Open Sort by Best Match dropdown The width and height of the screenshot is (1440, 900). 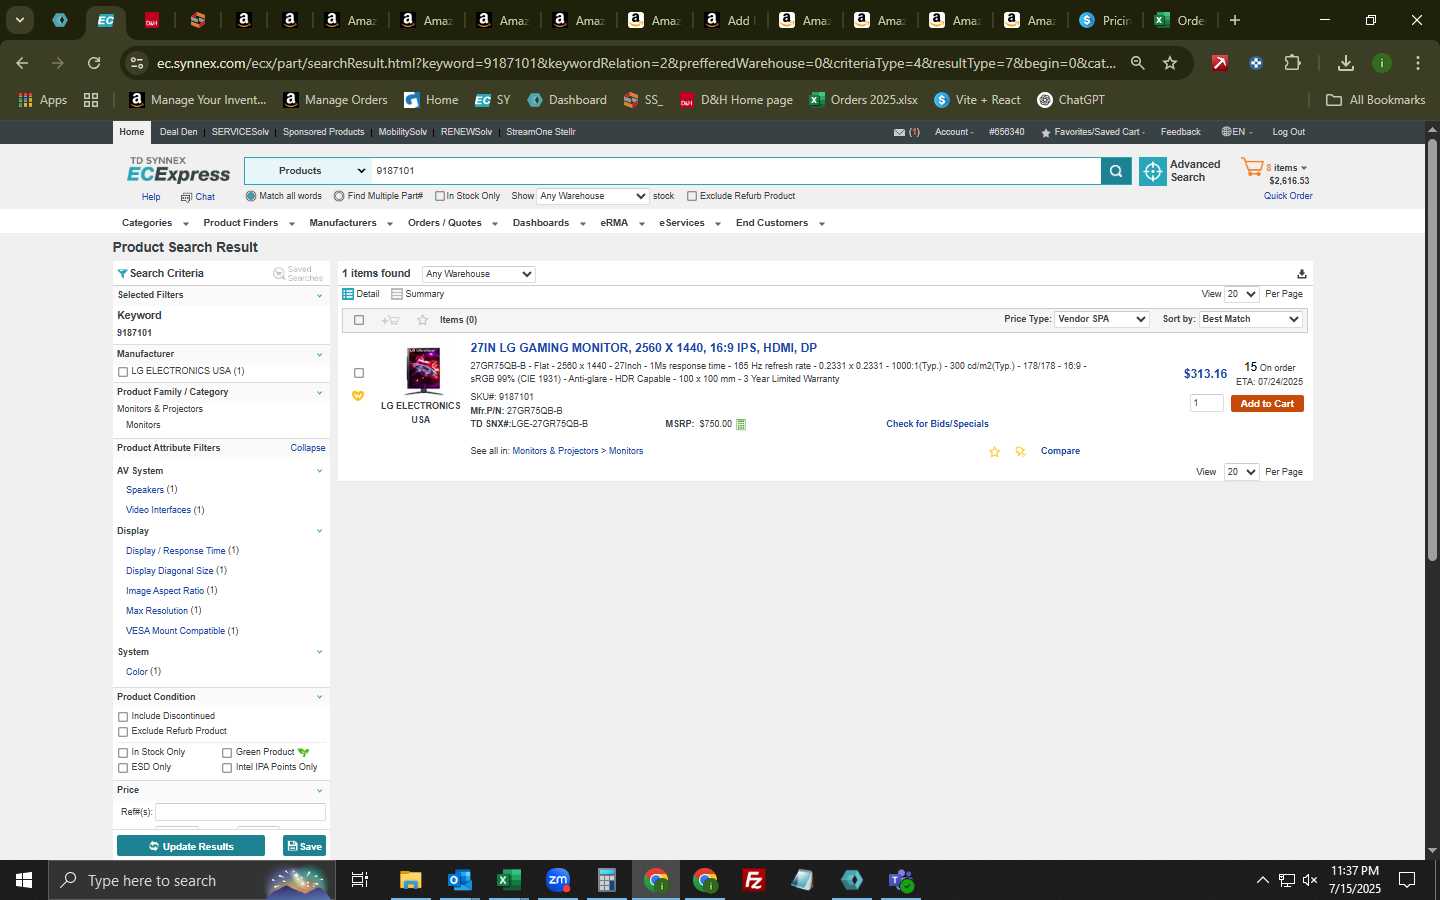1250,319
